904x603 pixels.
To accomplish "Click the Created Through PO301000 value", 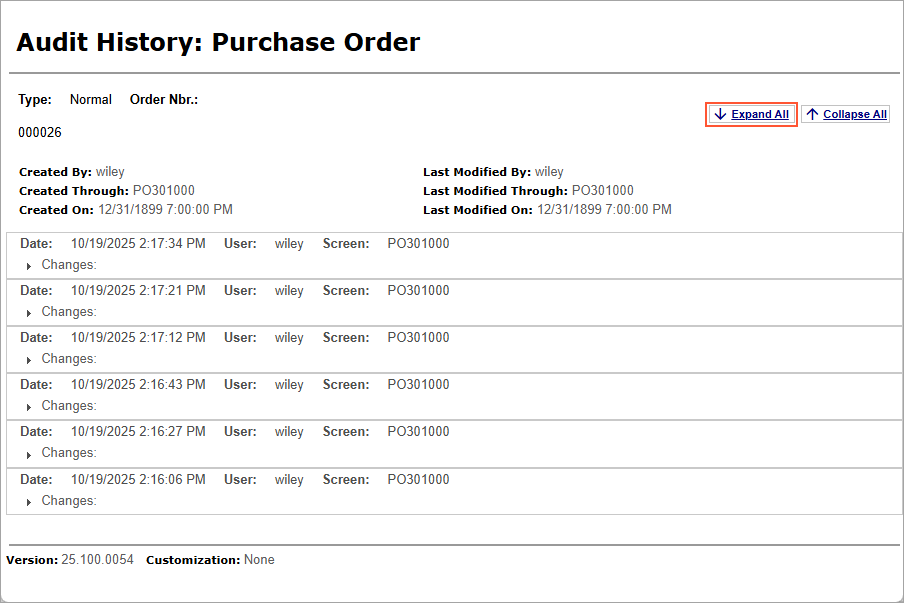I will (x=164, y=191).
